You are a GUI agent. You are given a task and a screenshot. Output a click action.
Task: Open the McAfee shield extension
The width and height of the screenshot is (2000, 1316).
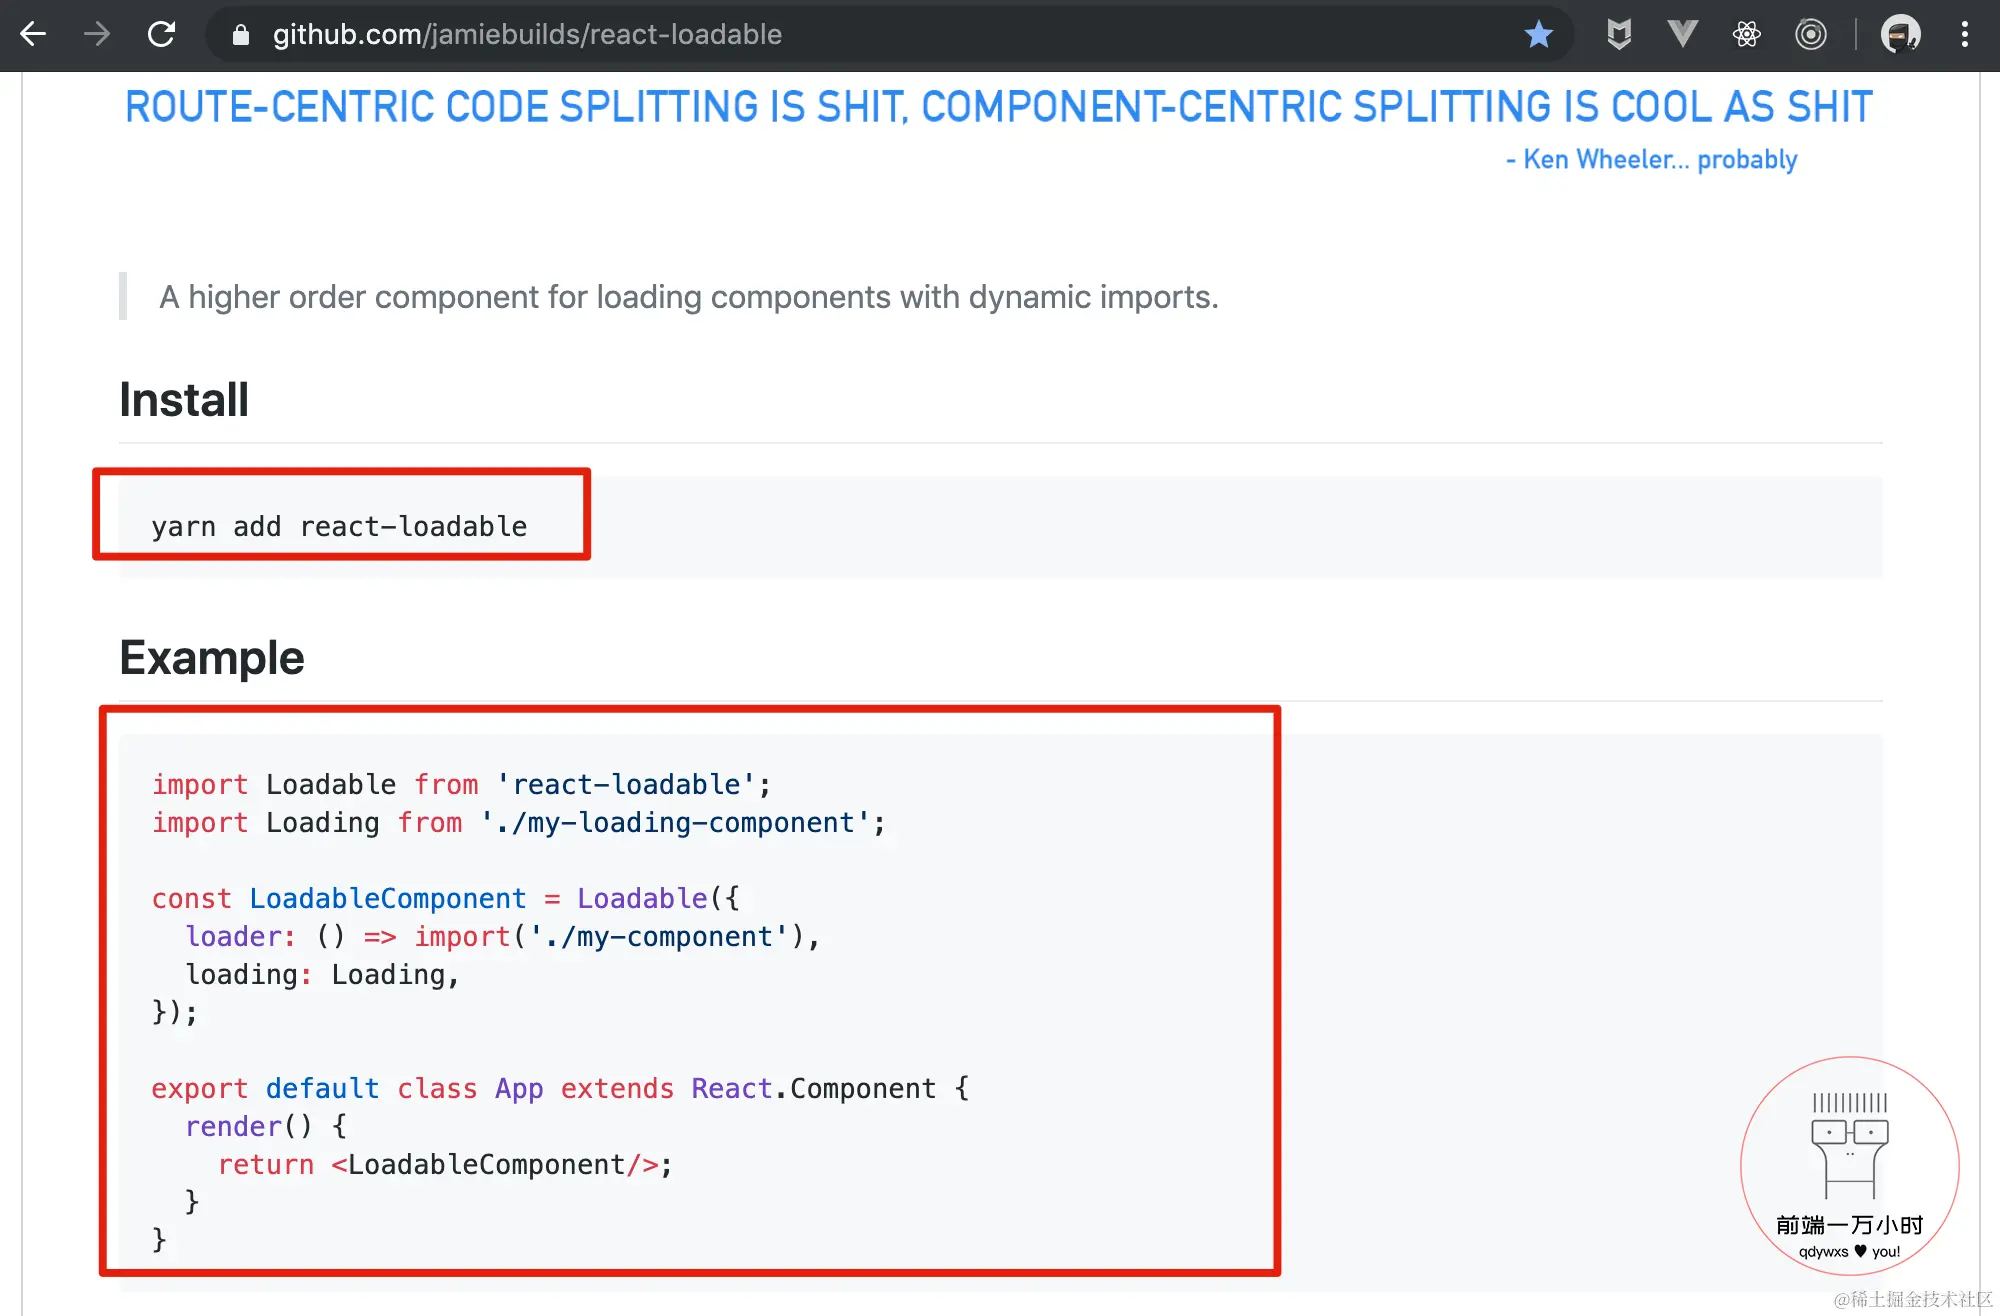[1619, 35]
